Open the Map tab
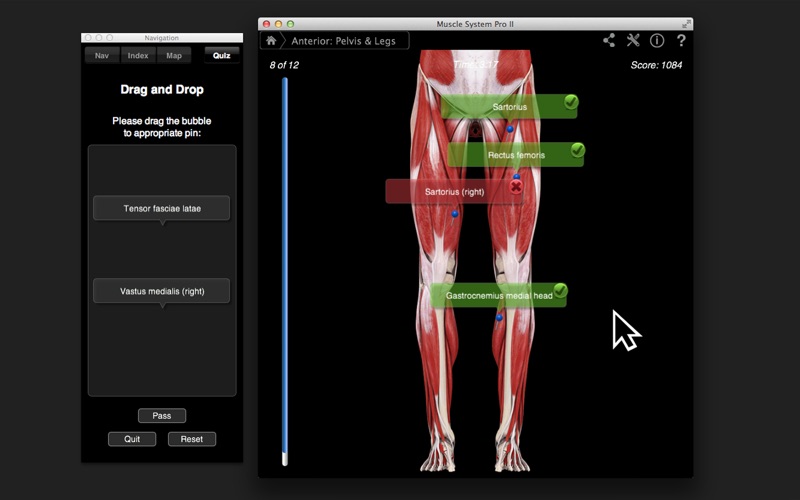The height and width of the screenshot is (500, 800). tap(174, 56)
